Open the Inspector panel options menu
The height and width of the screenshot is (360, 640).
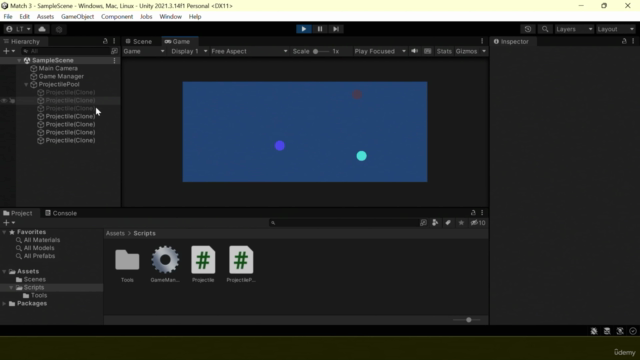tap(633, 41)
